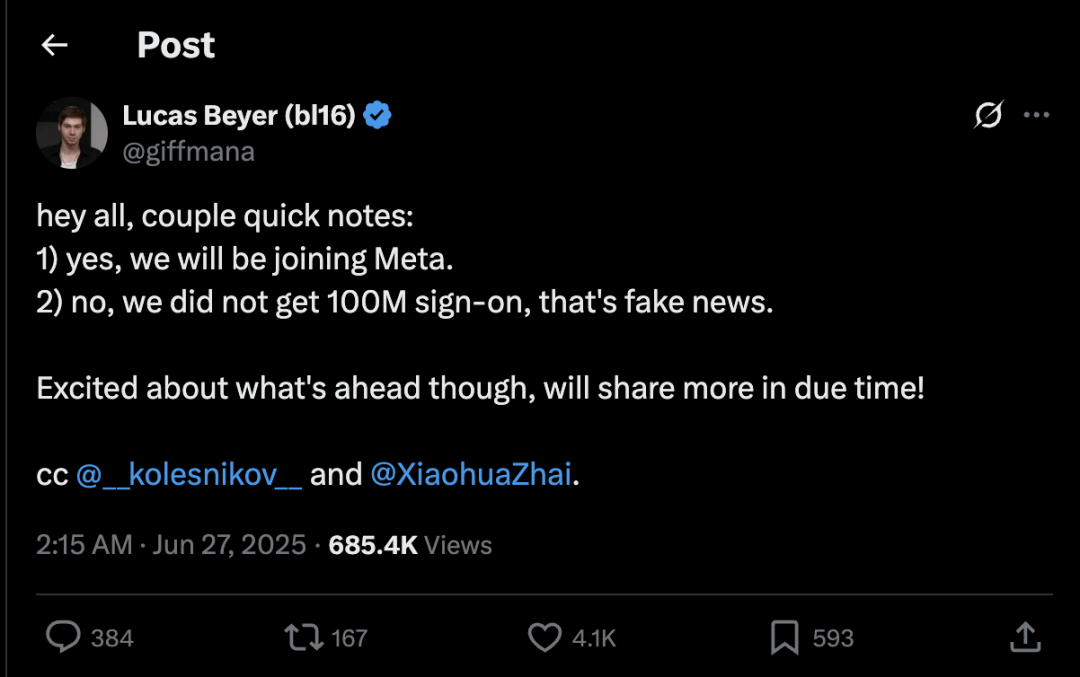Screen dimensions: 1080x677
Task: Like the post with the heart icon
Action: click(x=544, y=638)
